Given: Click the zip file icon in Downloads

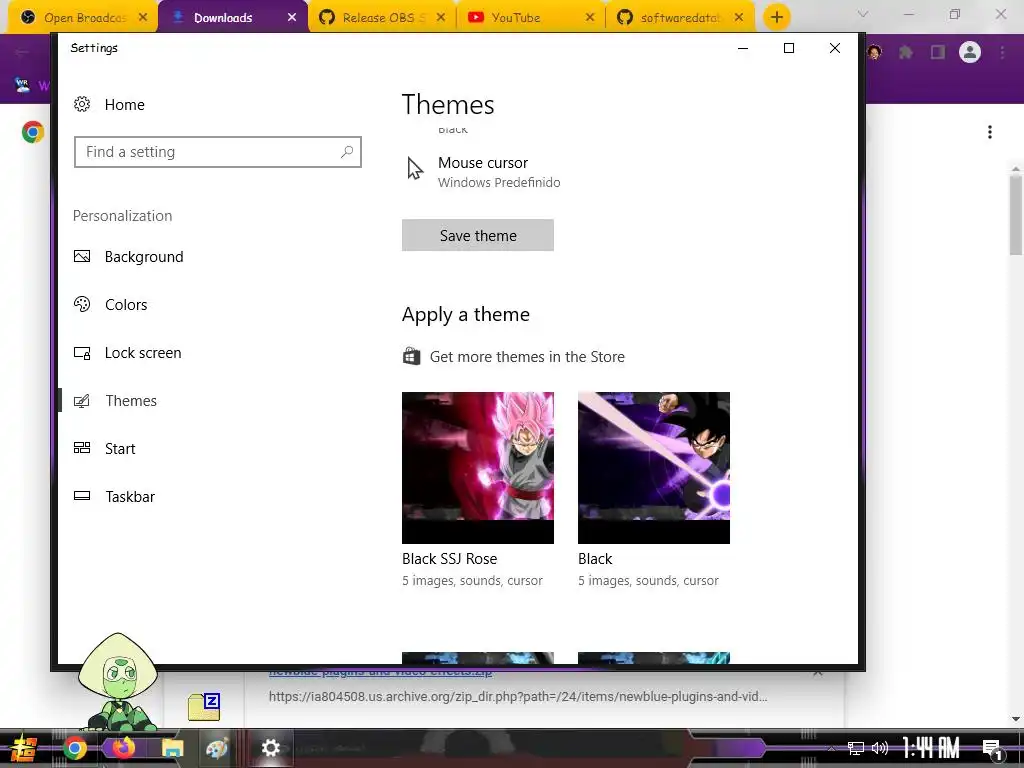Looking at the screenshot, I should pyautogui.click(x=204, y=707).
